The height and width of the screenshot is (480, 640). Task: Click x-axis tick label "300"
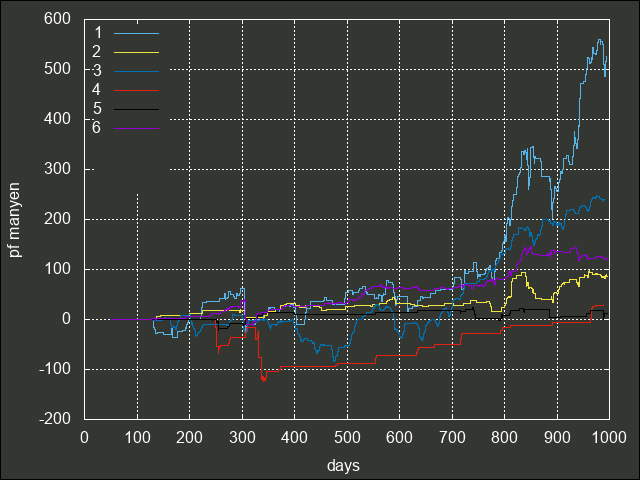[242, 438]
